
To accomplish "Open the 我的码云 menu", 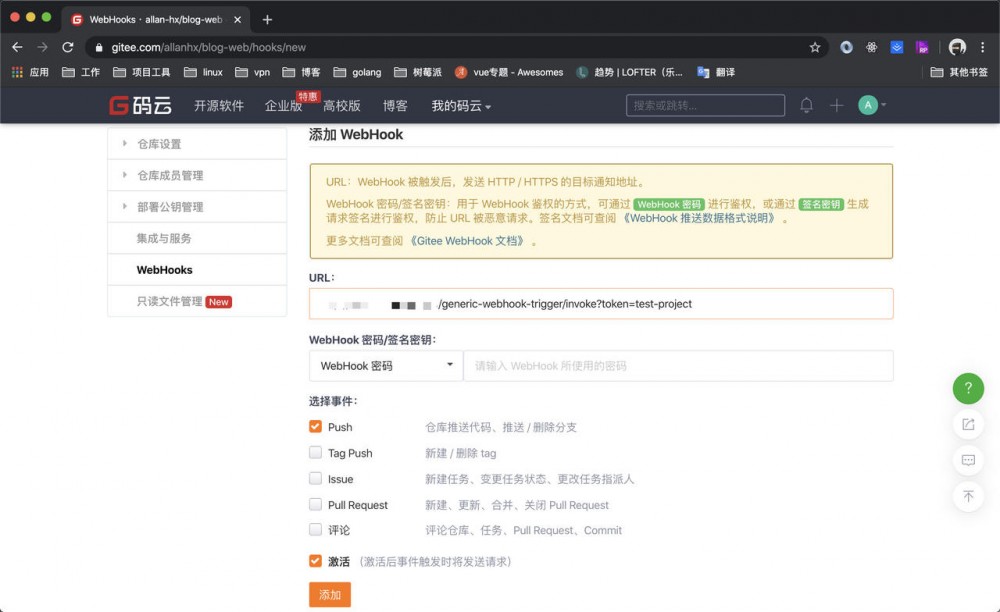I will (460, 104).
